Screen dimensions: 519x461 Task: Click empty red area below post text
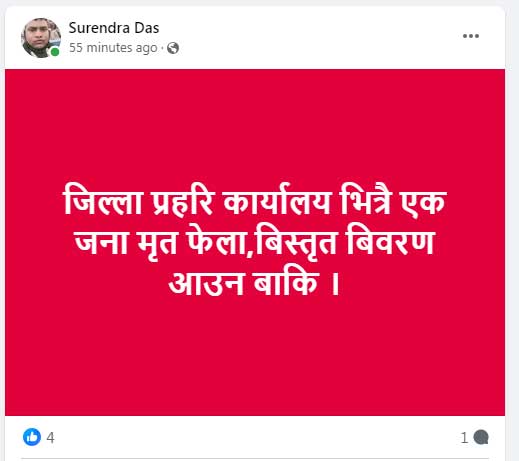[x=254, y=357]
